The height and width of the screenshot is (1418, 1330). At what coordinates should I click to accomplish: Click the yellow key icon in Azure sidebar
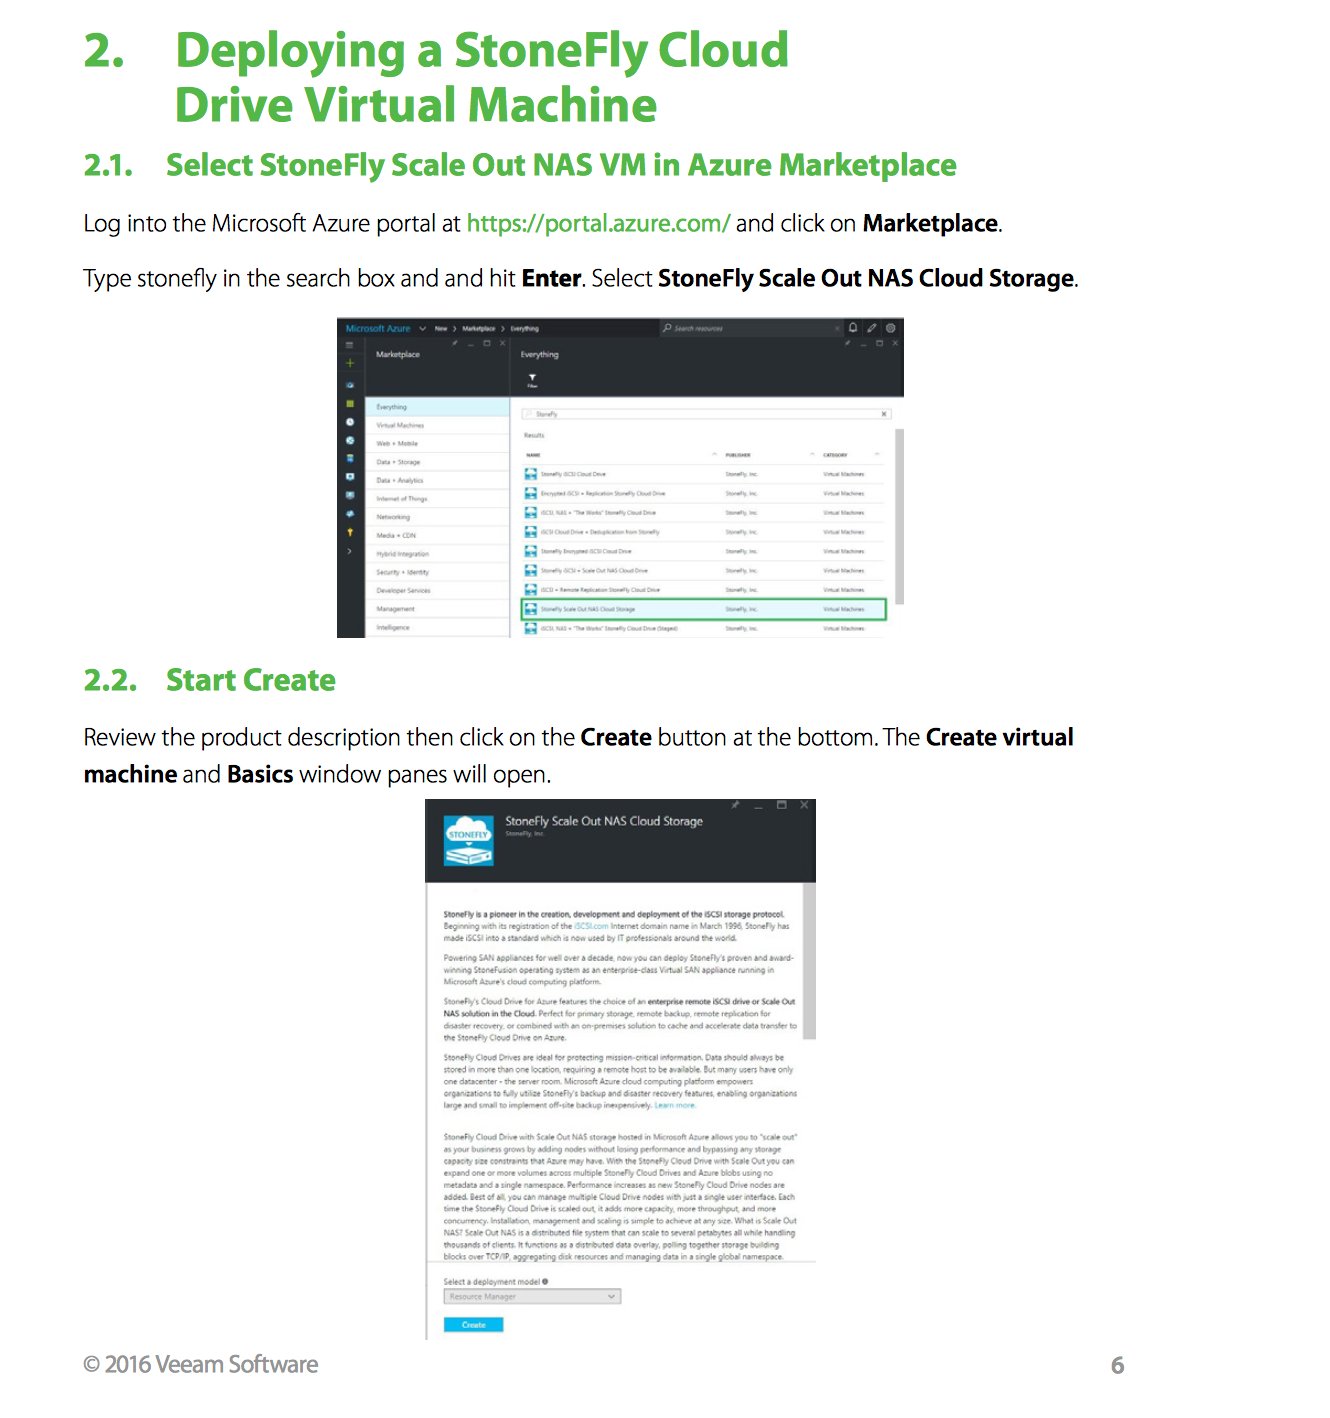pos(350,532)
